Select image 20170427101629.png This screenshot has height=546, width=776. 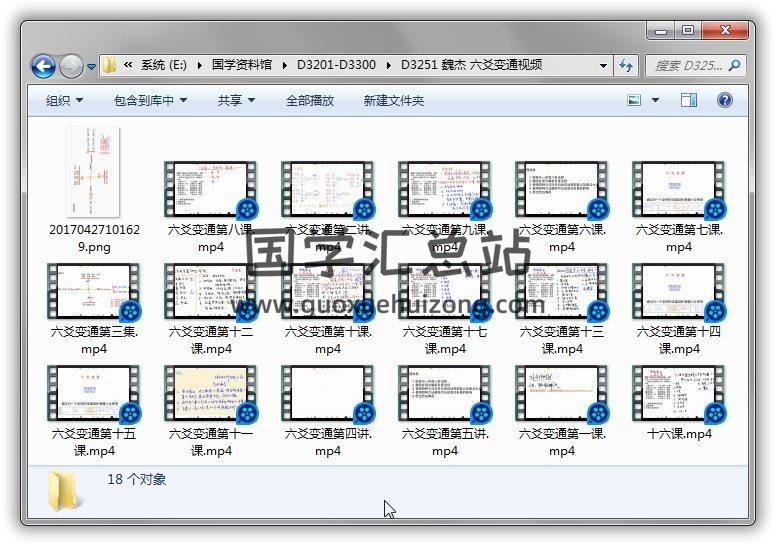[x=94, y=190]
